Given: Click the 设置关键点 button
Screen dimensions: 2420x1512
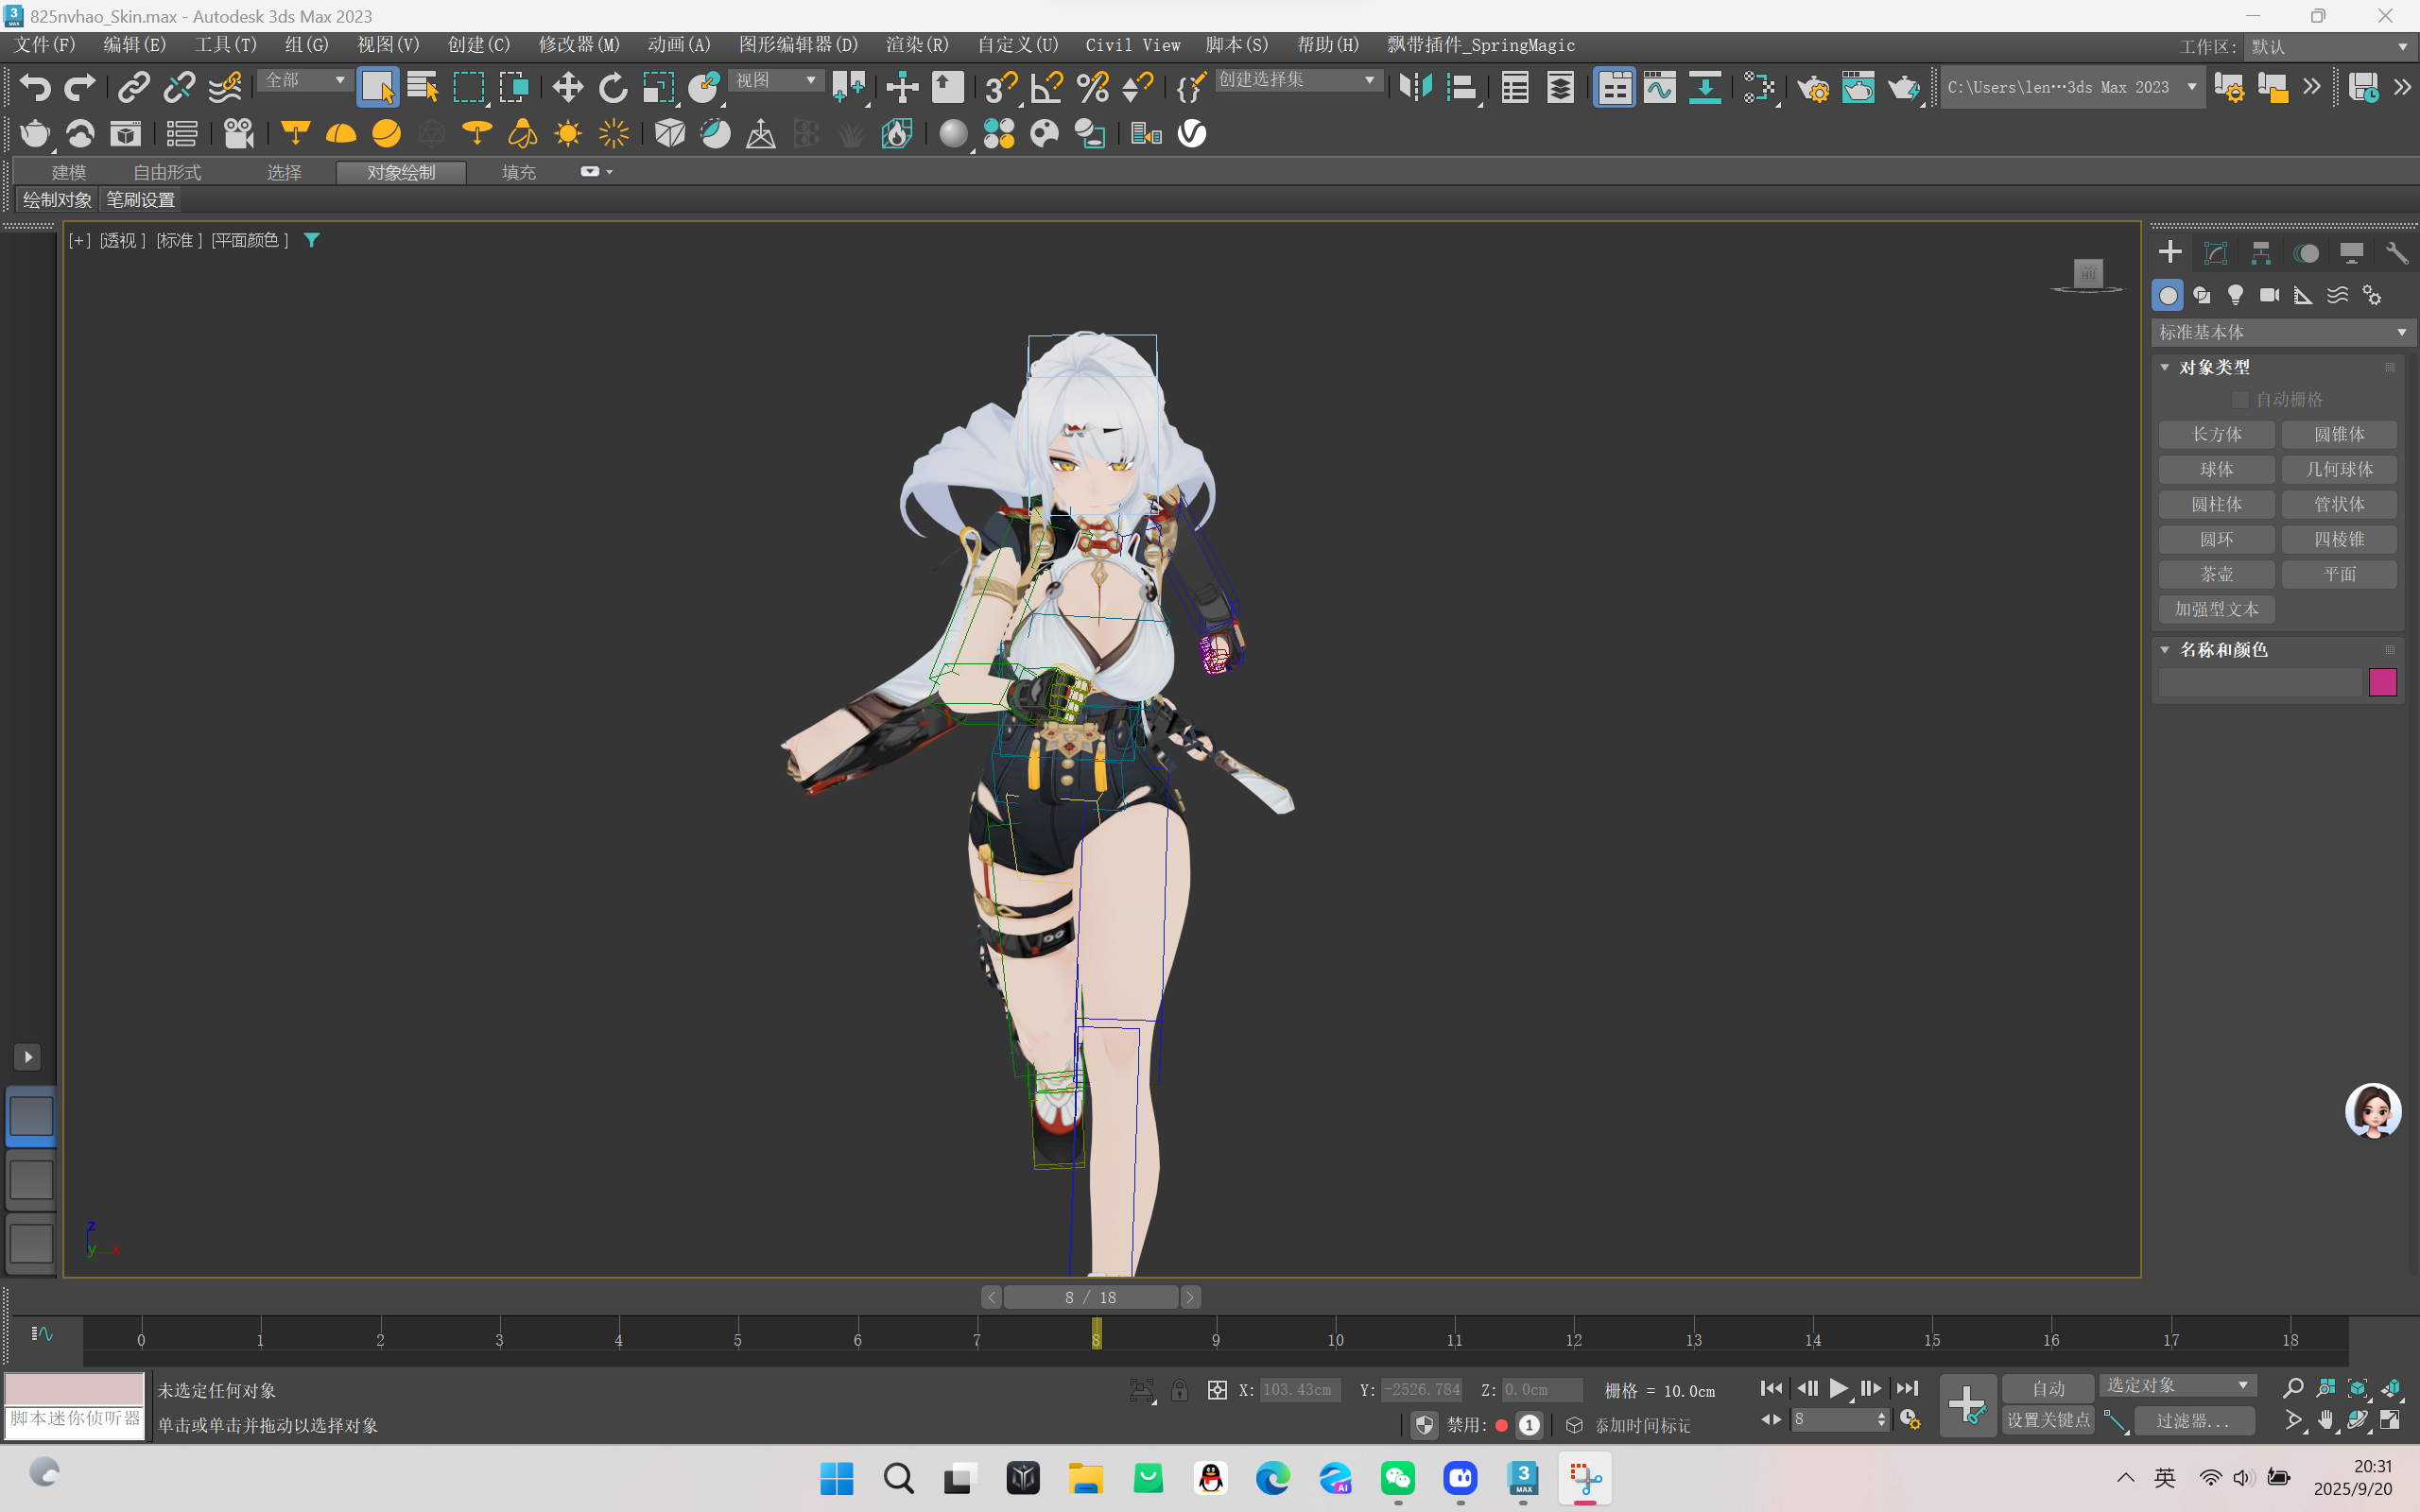Looking at the screenshot, I should pos(2047,1420).
